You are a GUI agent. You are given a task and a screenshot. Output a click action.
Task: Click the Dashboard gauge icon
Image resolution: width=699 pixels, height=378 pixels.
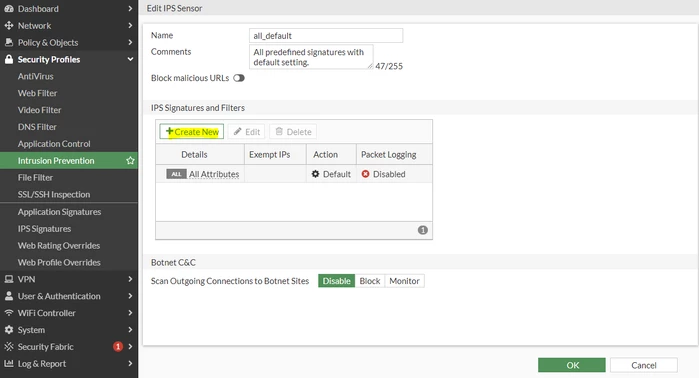(x=9, y=8)
